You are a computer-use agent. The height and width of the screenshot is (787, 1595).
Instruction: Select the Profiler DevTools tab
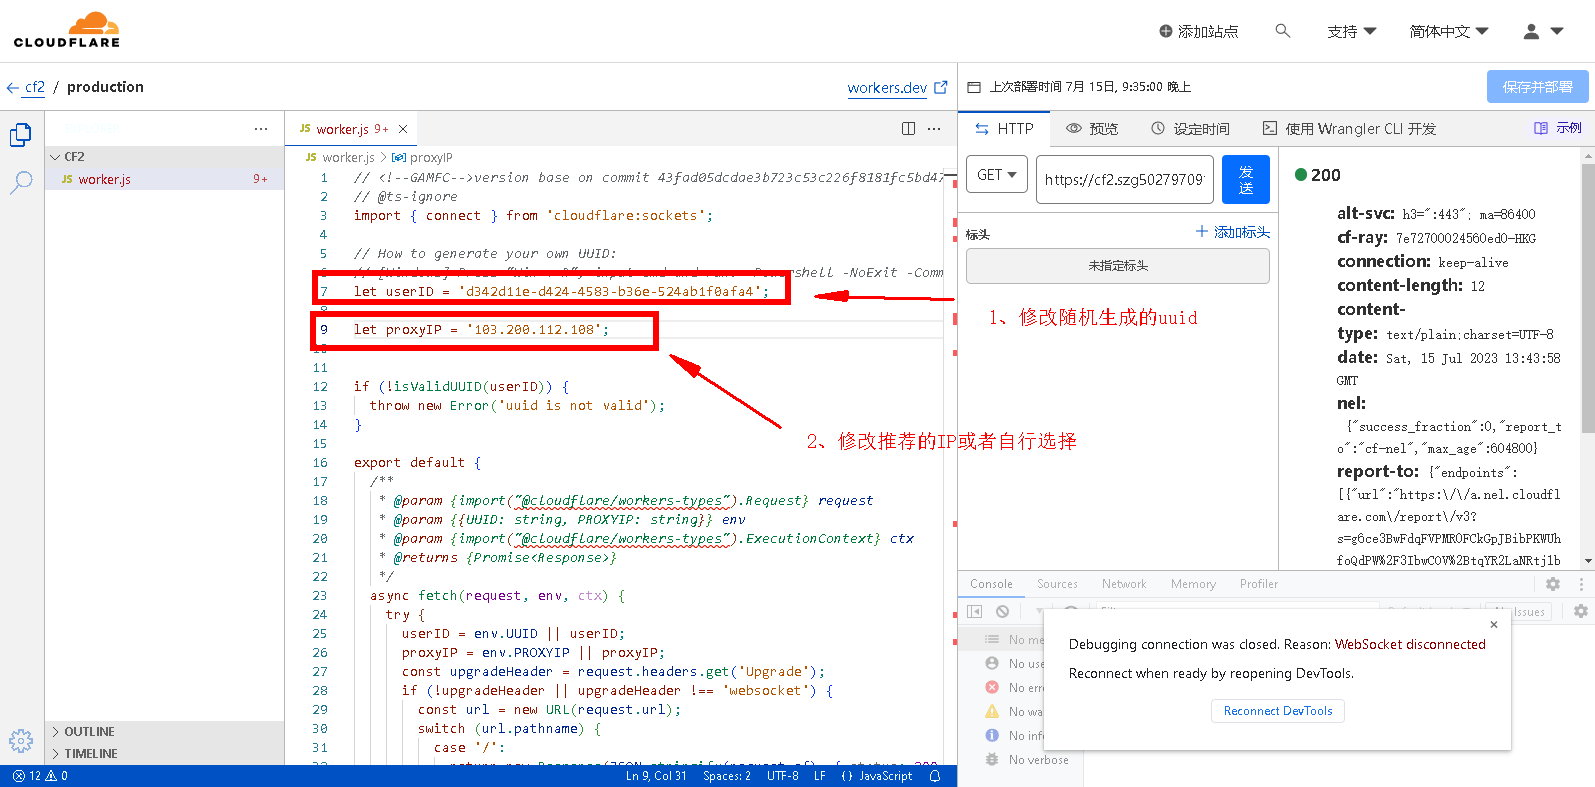[1259, 584]
